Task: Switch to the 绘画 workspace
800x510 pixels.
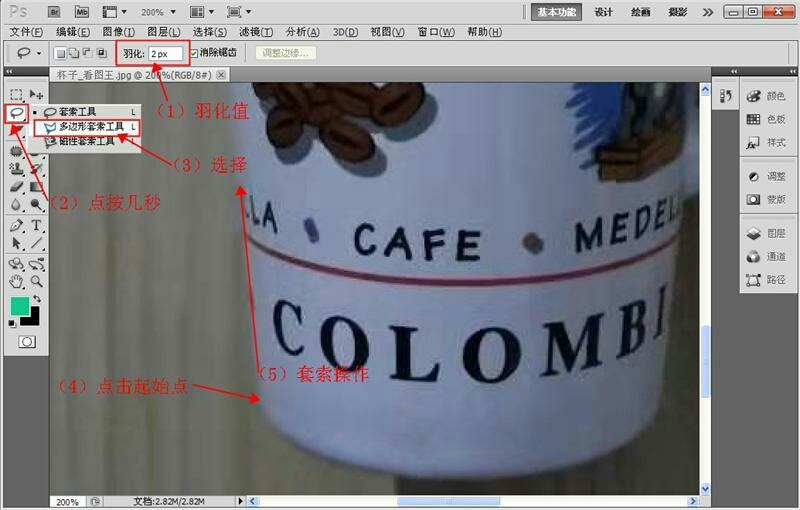Action: pos(641,12)
